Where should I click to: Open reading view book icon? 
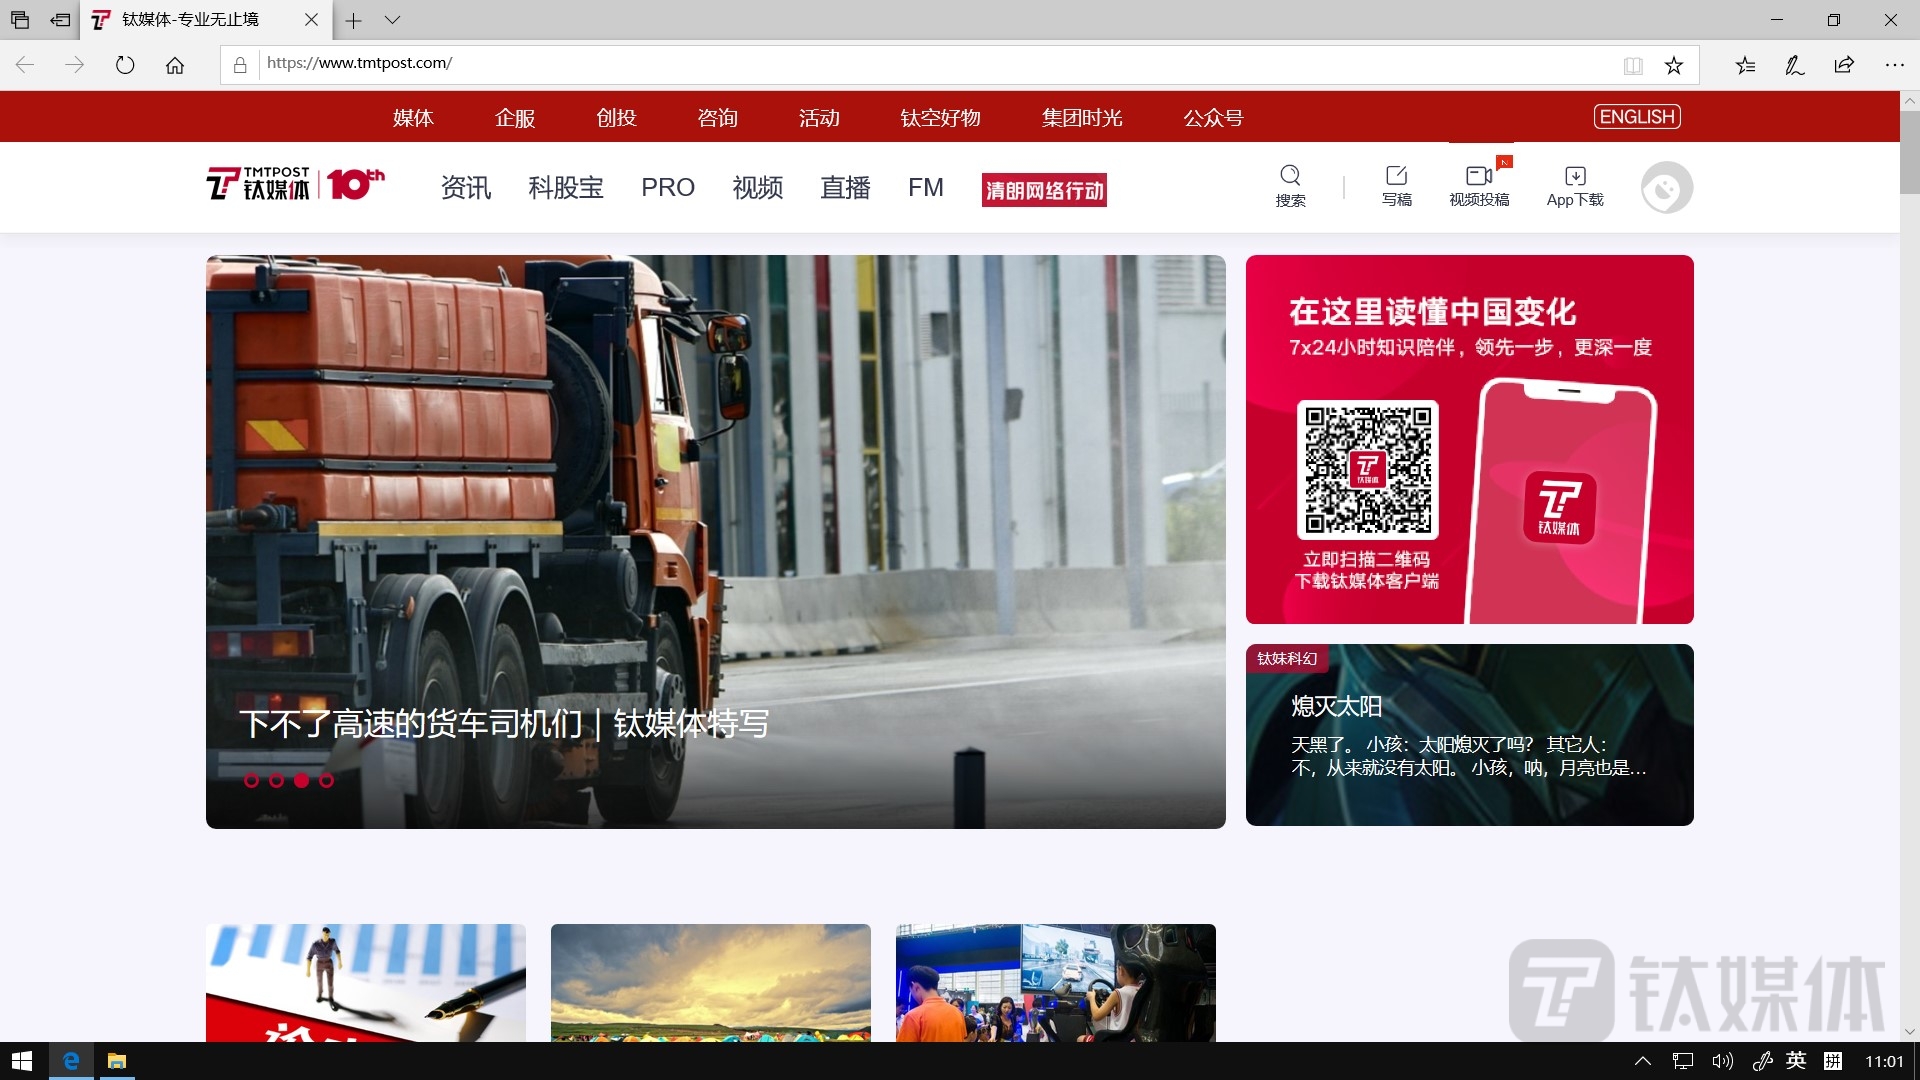pos(1633,66)
